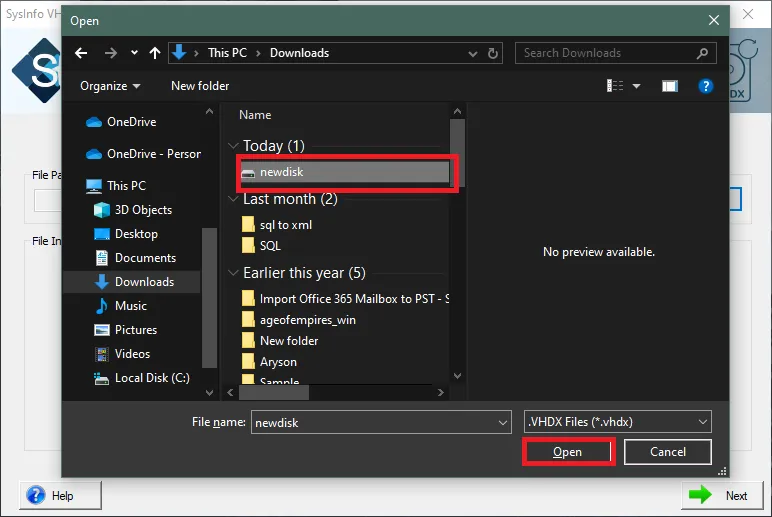Collapse the Today group
772x517 pixels.
[x=234, y=147]
